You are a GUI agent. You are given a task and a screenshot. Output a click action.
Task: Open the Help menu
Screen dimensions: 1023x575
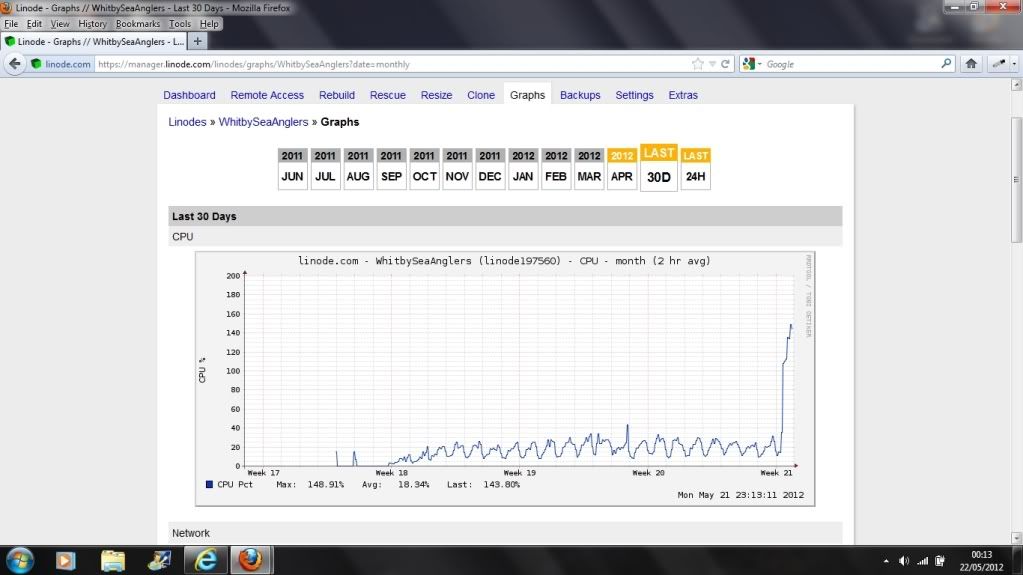[209, 23]
